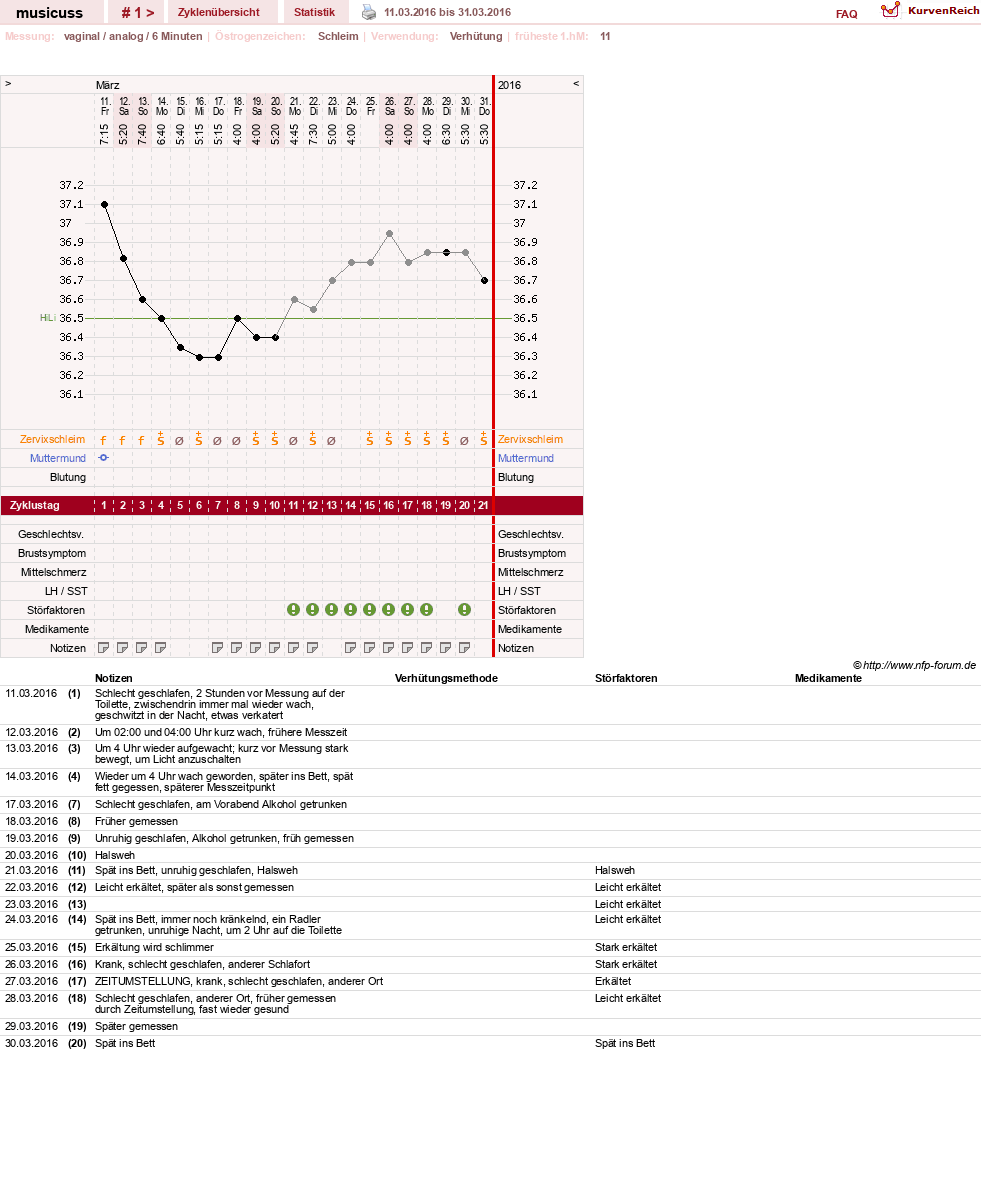Open the note icon for cycle day 12
Screen dimensions: 981x1202
coord(313,648)
